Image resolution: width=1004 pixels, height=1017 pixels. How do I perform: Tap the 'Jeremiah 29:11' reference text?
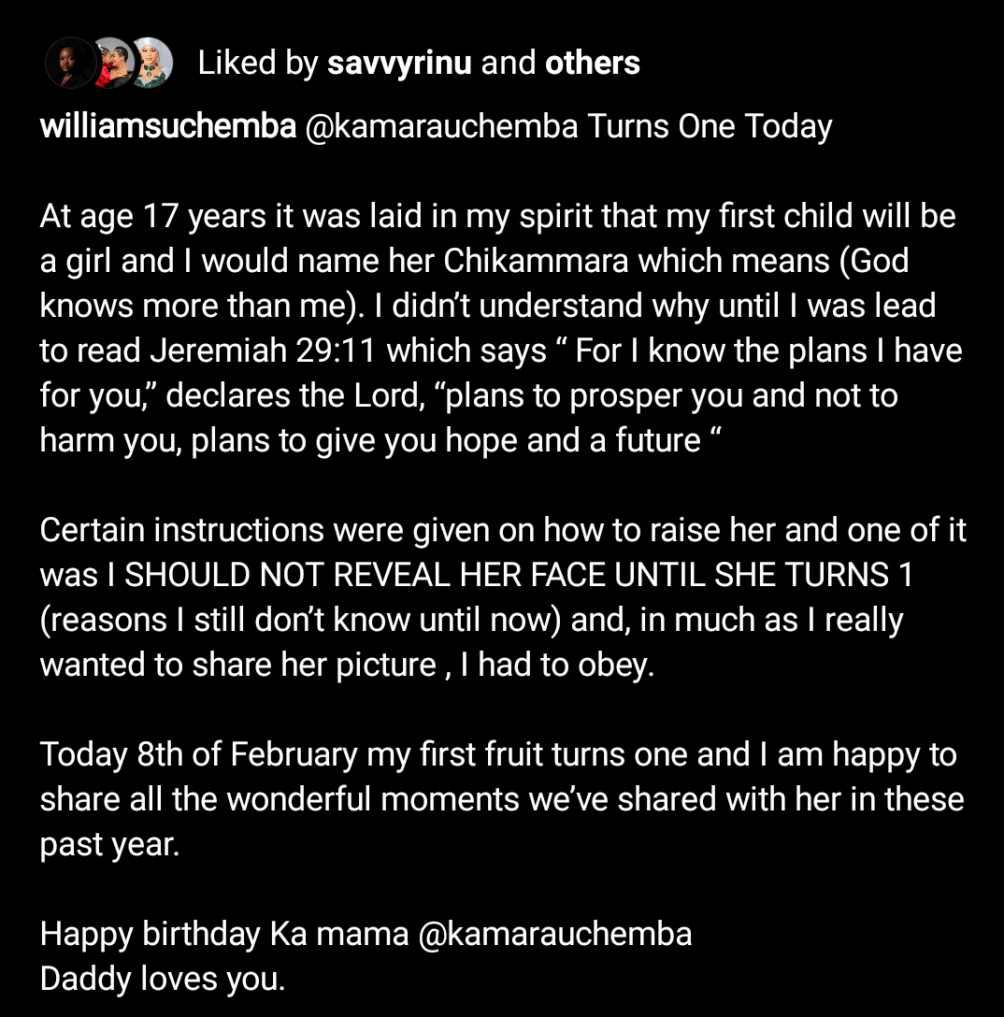click(263, 351)
